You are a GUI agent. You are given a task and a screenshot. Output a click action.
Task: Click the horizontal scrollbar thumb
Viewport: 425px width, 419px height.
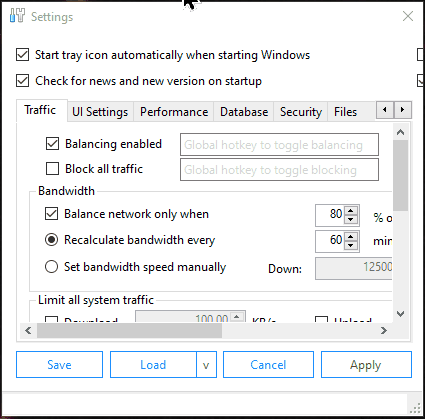(129, 330)
